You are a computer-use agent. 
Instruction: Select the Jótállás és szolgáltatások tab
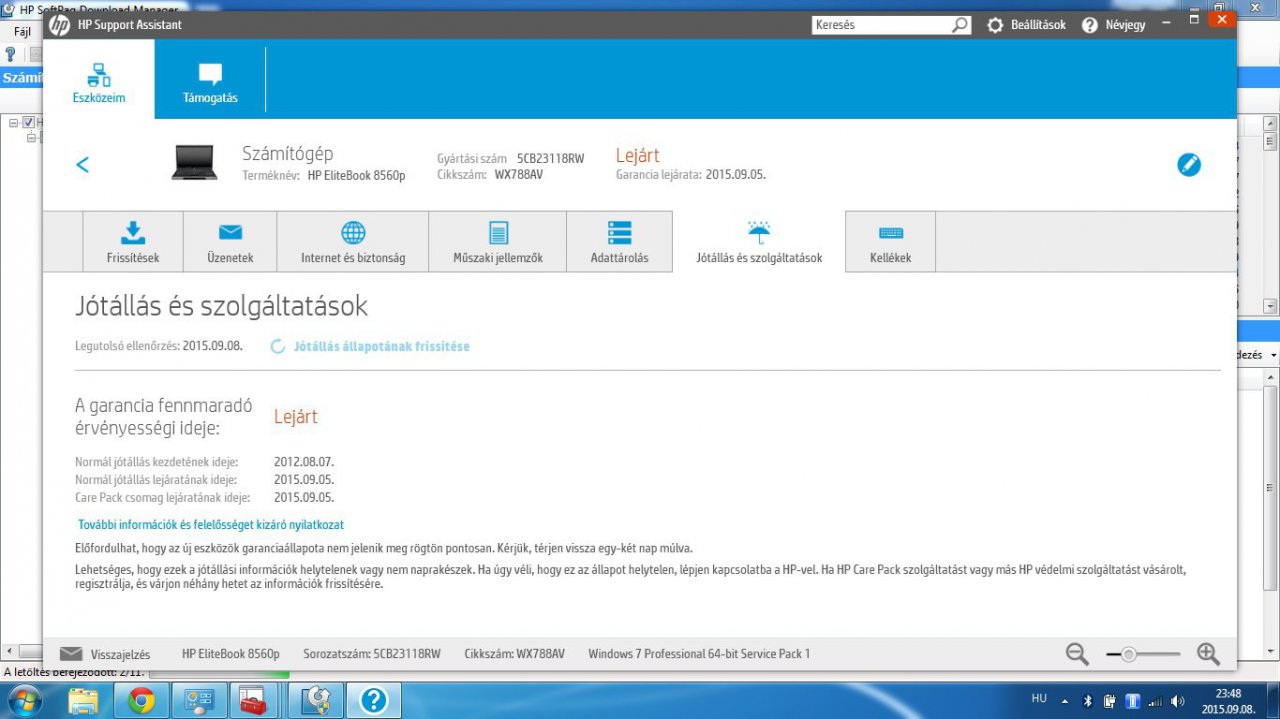pyautogui.click(x=759, y=242)
